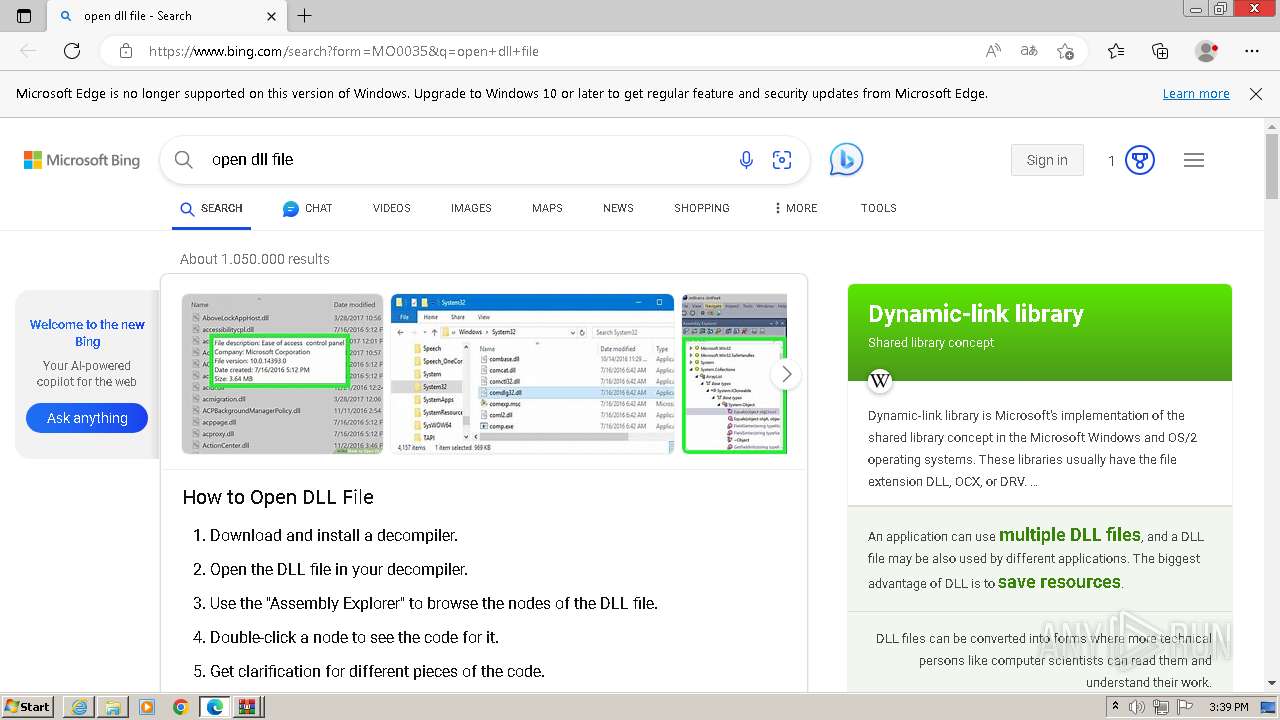Image resolution: width=1280 pixels, height=720 pixels.
Task: View site information via the lock icon
Action: tap(125, 51)
